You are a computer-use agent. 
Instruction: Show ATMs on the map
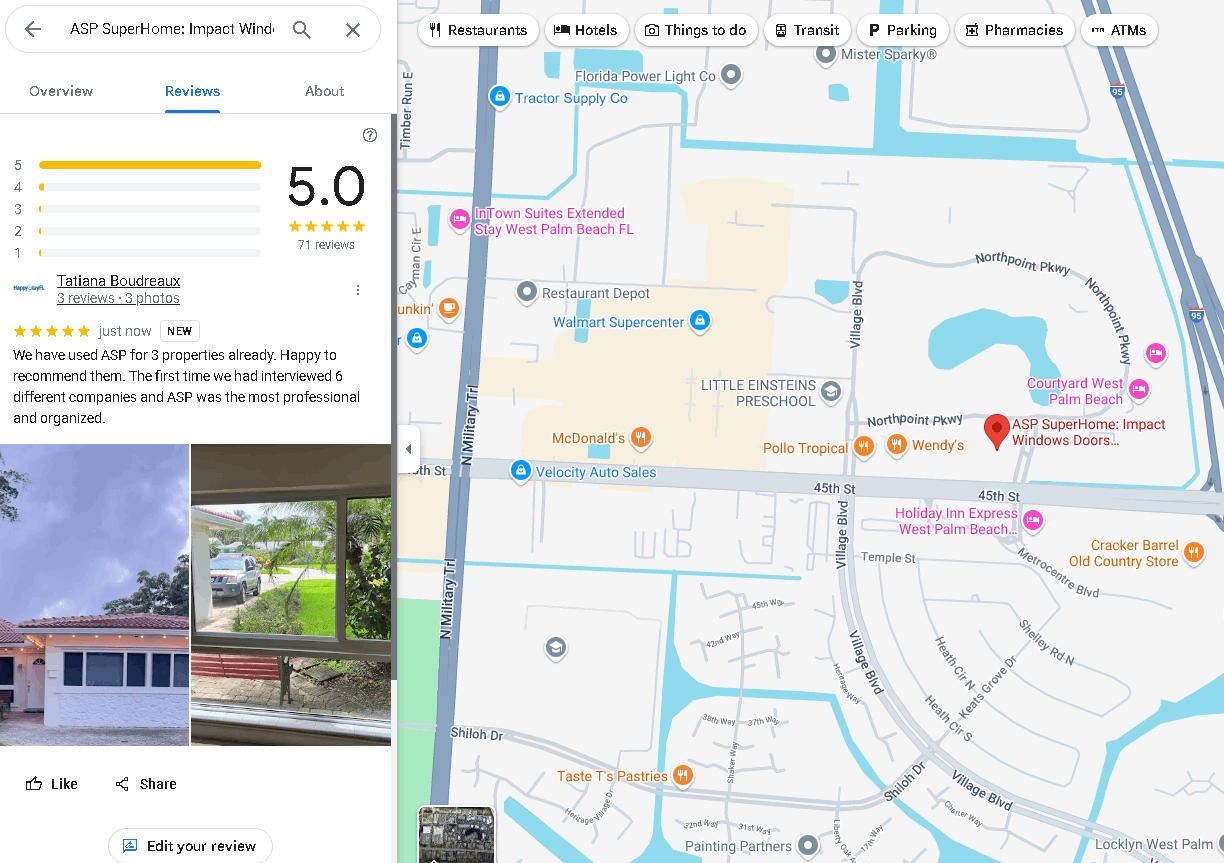tap(1120, 30)
